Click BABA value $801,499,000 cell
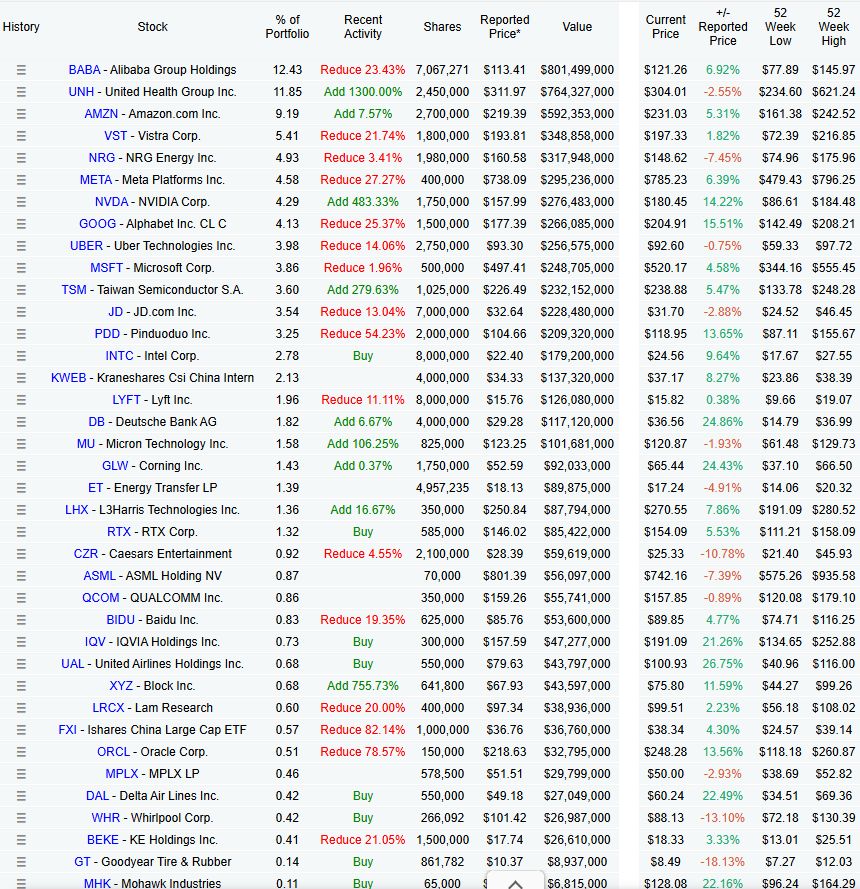 pos(577,70)
